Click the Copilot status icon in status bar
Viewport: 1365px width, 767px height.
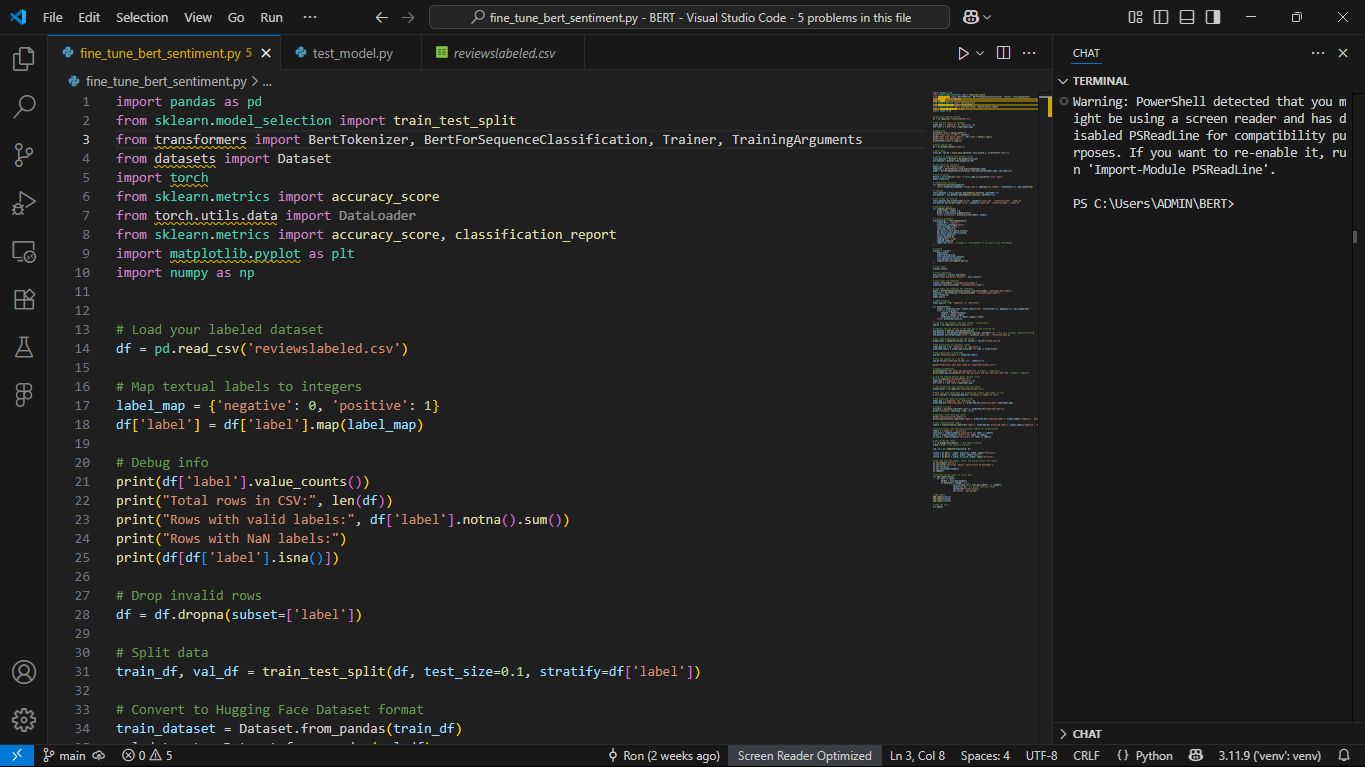[x=1195, y=756]
